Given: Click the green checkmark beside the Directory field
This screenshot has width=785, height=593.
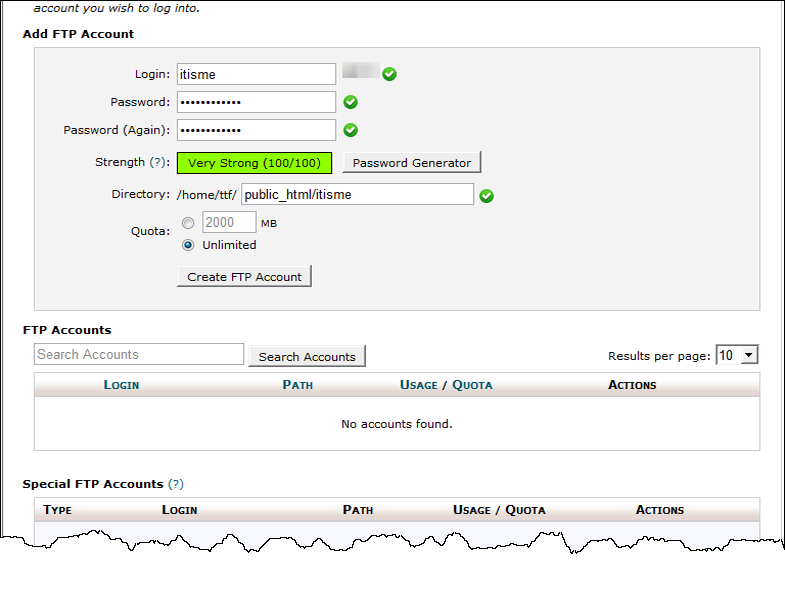Looking at the screenshot, I should point(486,196).
